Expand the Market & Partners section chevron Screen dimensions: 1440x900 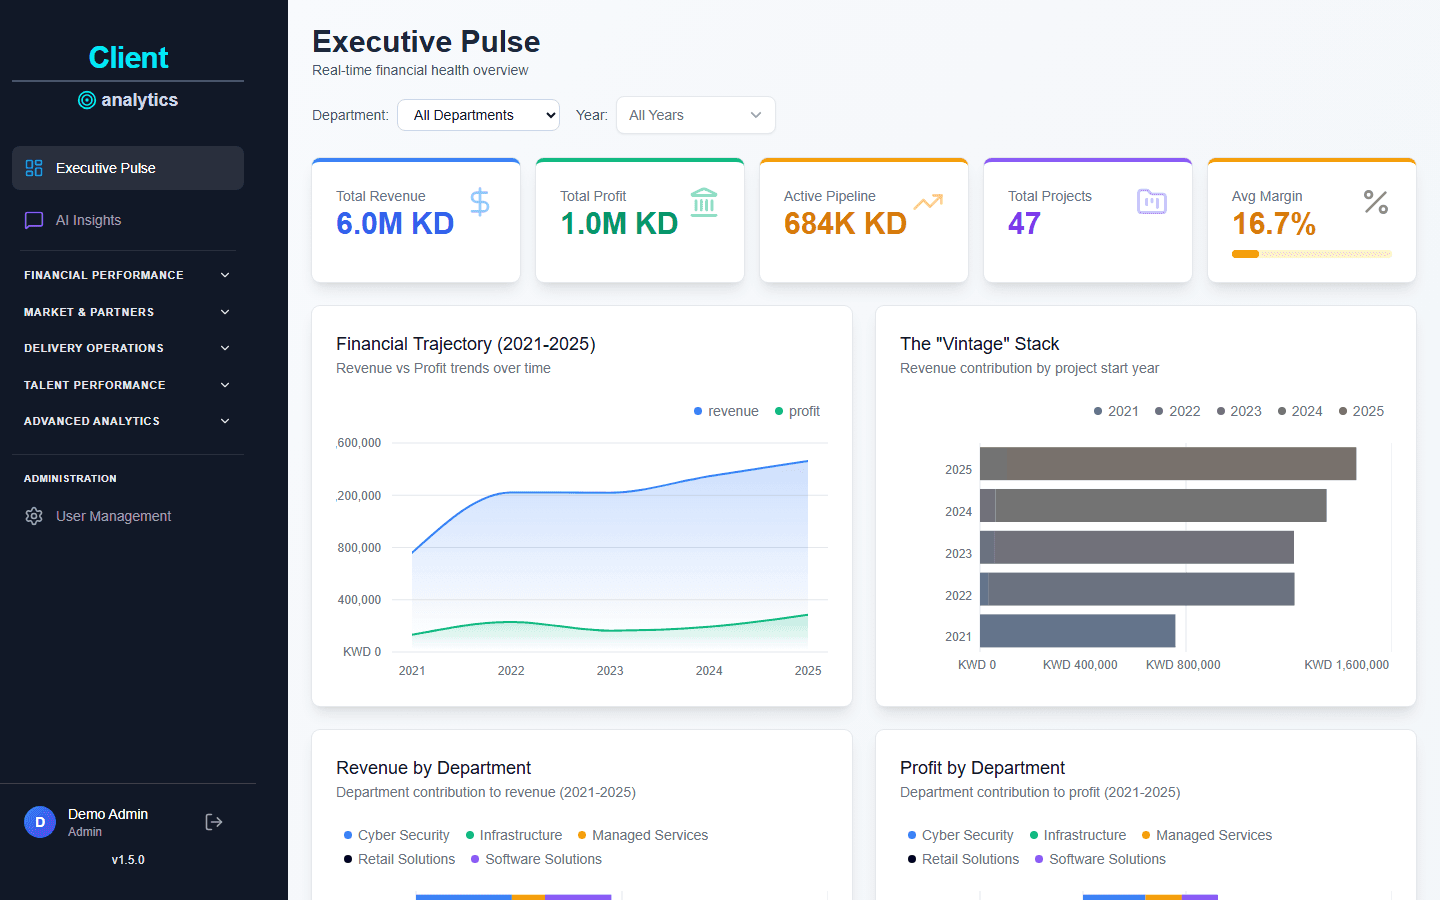pos(225,312)
